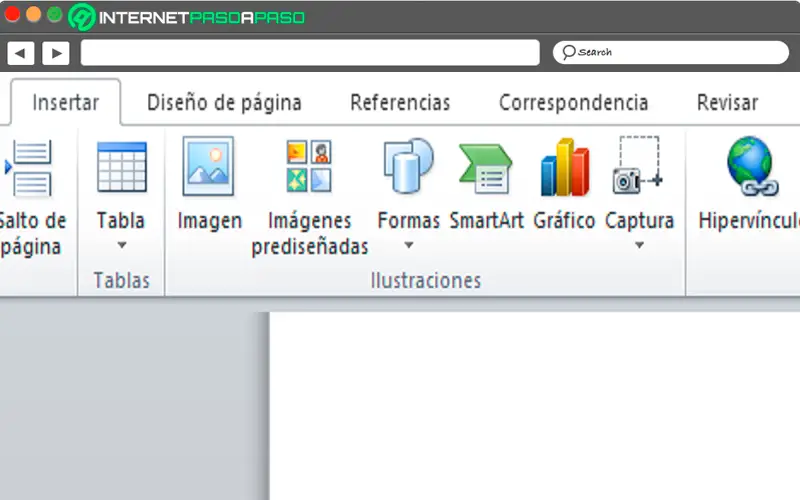Open the Revisar tab

[x=728, y=103]
